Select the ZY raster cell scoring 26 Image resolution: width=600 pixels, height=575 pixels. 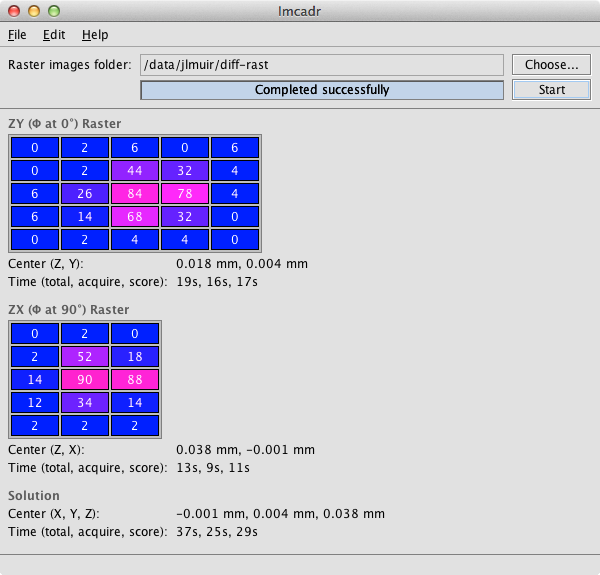coord(85,194)
